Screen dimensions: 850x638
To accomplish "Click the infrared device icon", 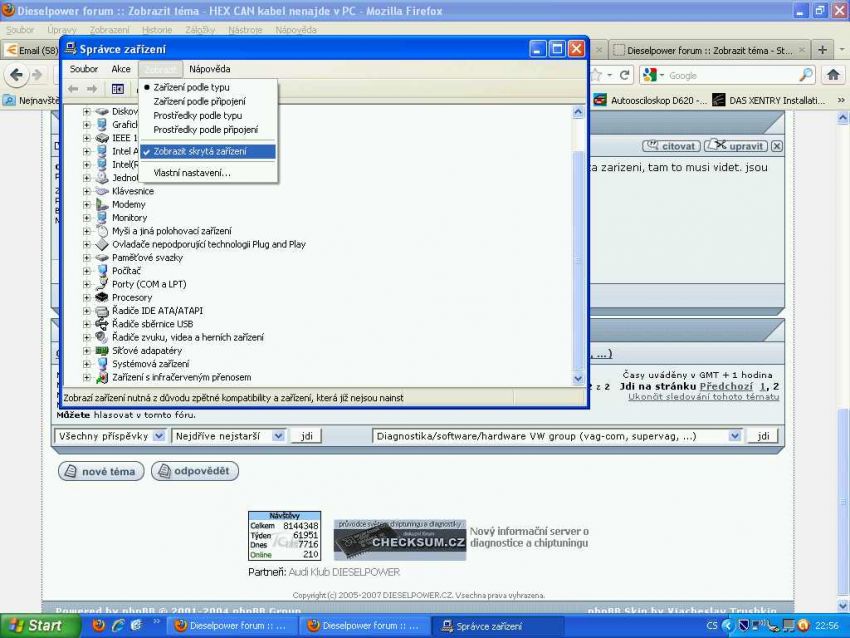I will tap(102, 377).
